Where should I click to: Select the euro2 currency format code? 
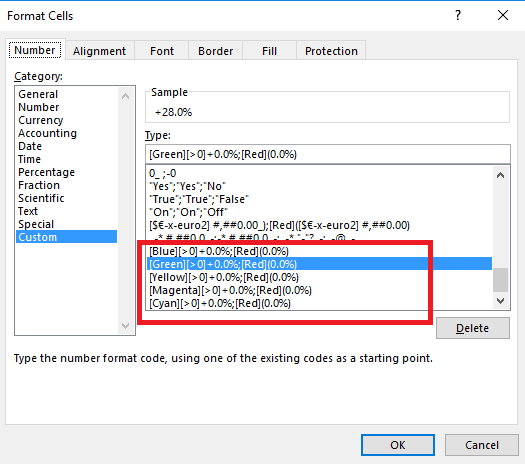tap(320, 225)
